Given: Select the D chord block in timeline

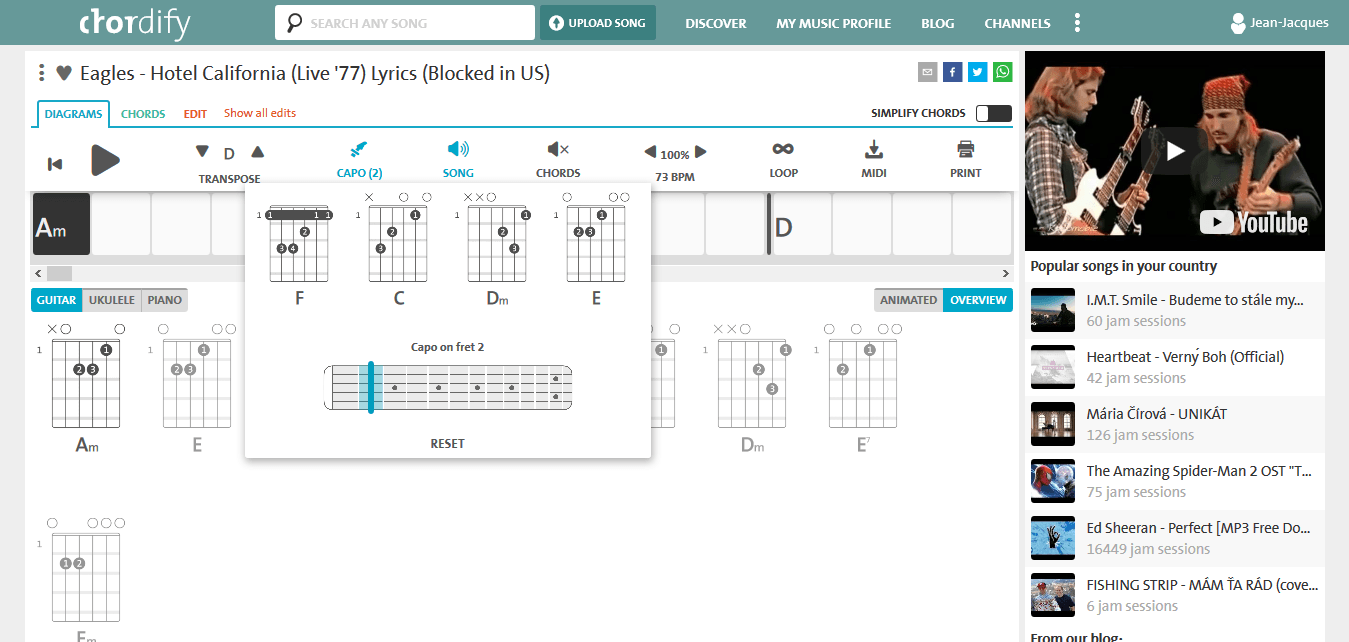Looking at the screenshot, I should (x=801, y=225).
